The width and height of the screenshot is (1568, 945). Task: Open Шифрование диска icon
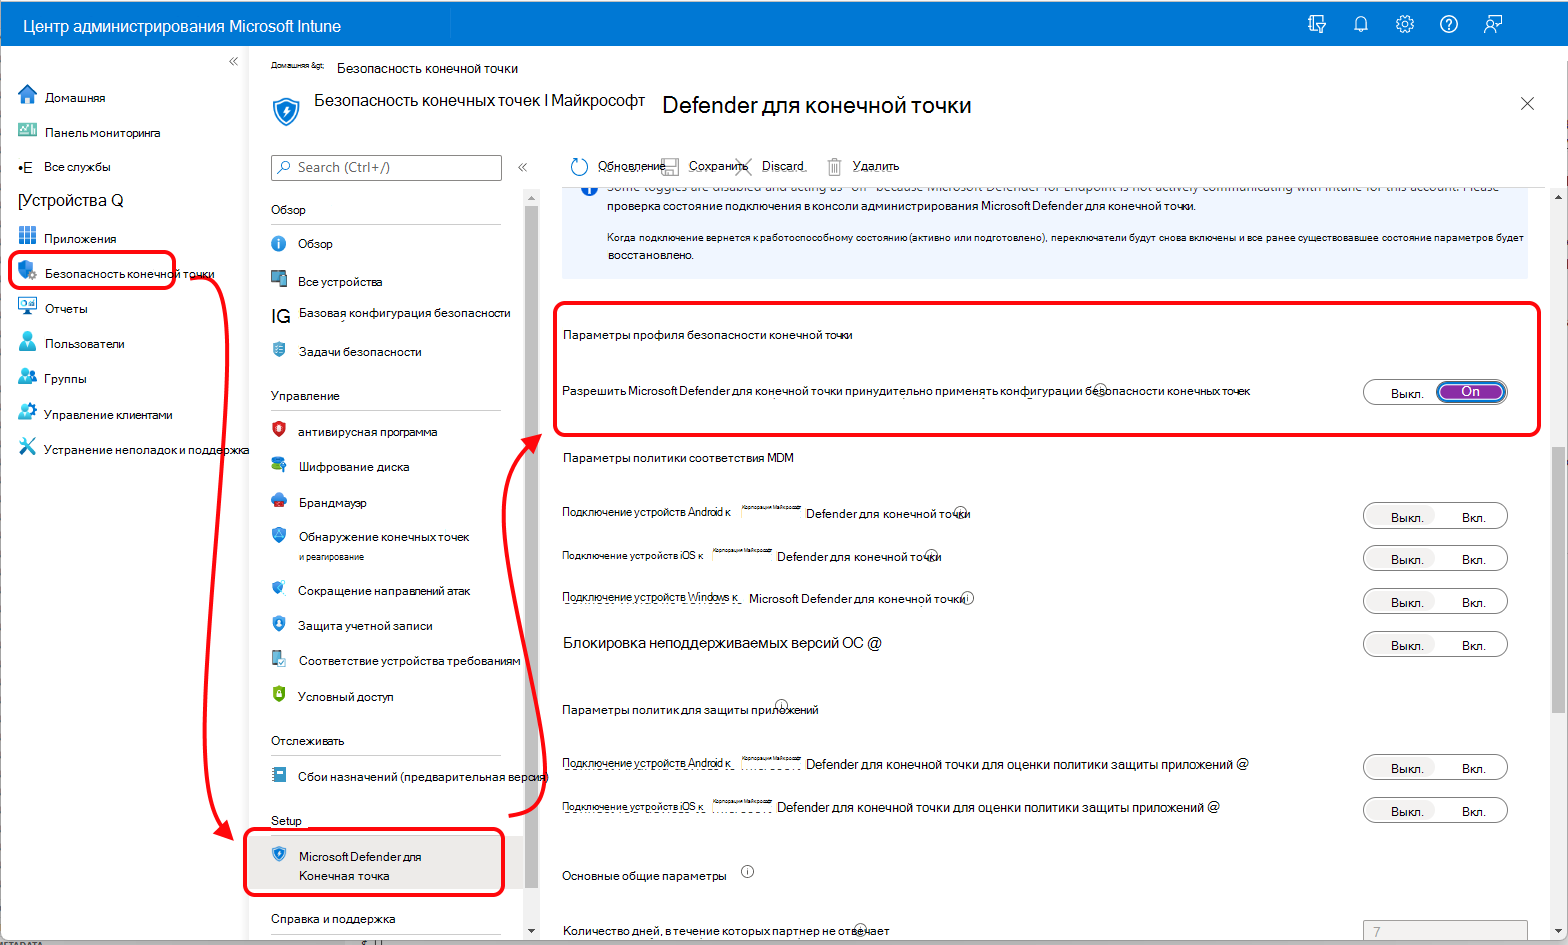(x=279, y=465)
